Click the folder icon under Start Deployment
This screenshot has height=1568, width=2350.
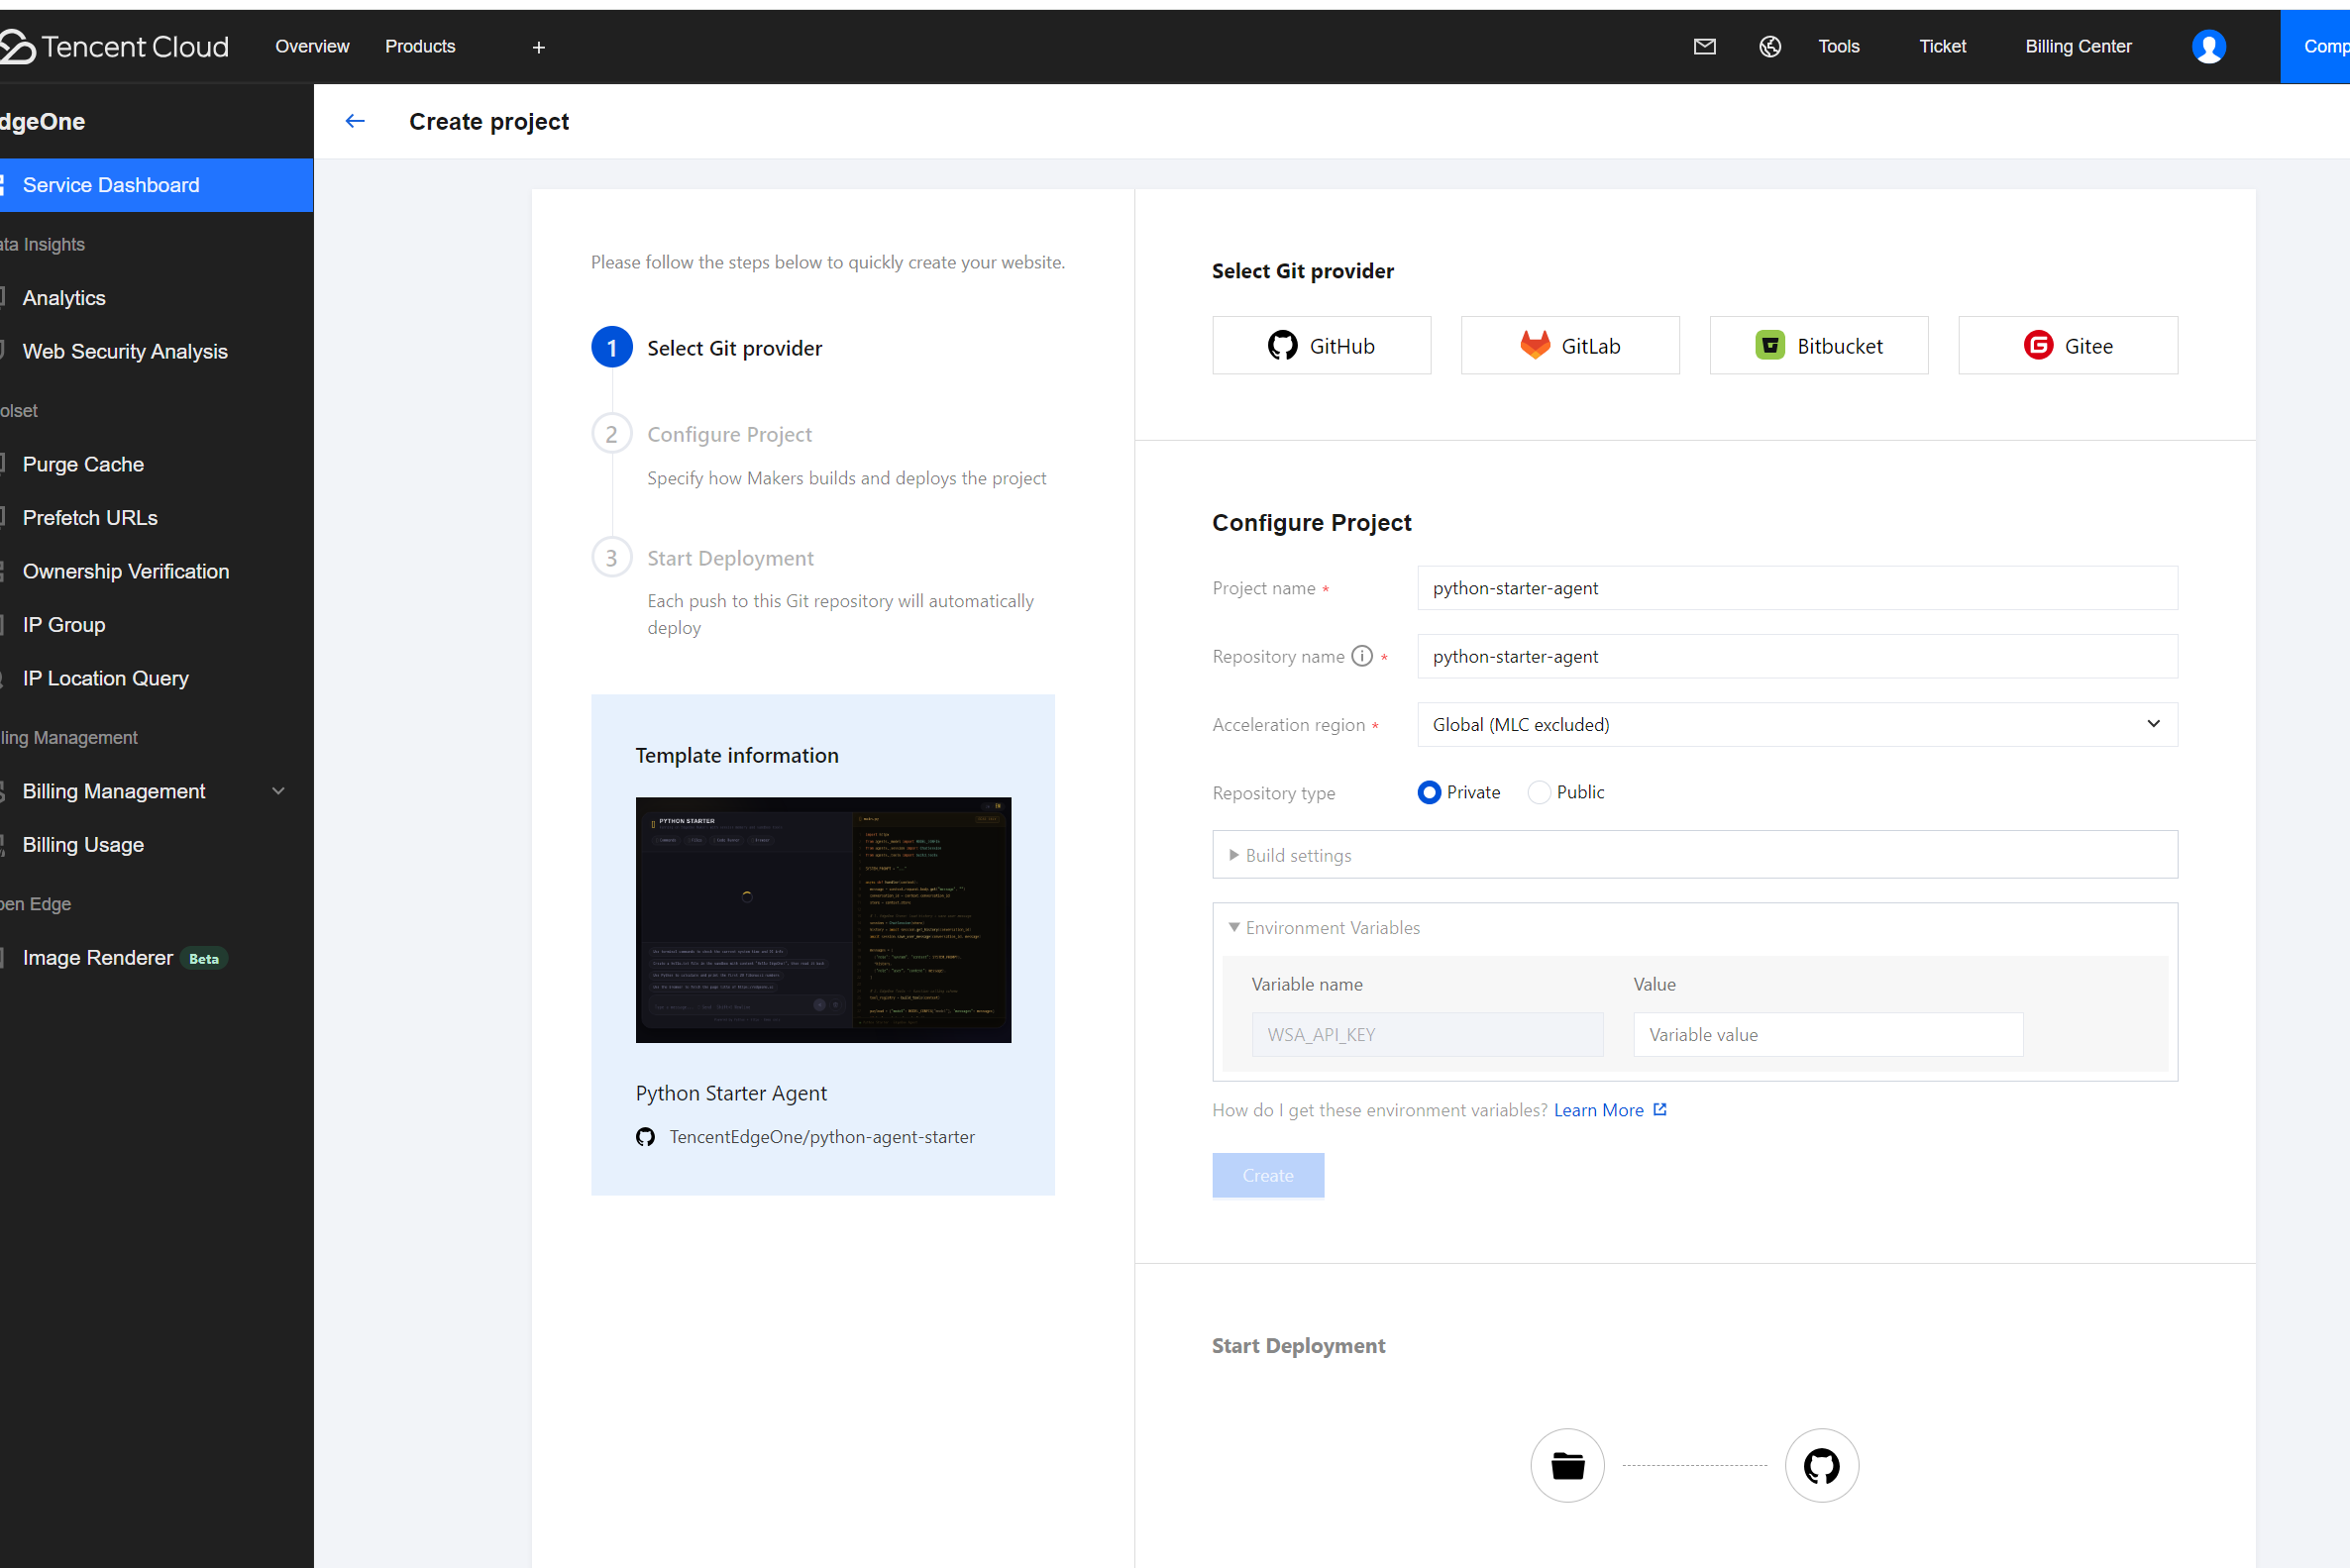tap(1567, 1465)
